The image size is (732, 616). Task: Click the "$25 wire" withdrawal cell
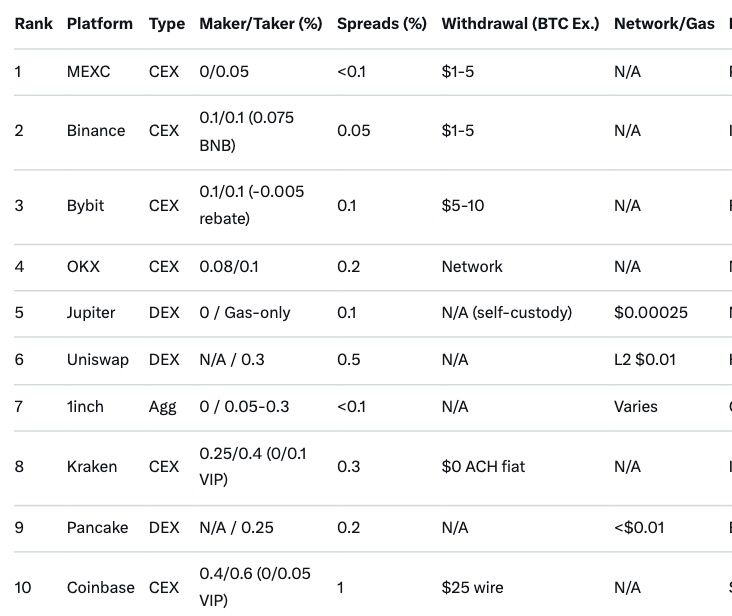point(472,588)
